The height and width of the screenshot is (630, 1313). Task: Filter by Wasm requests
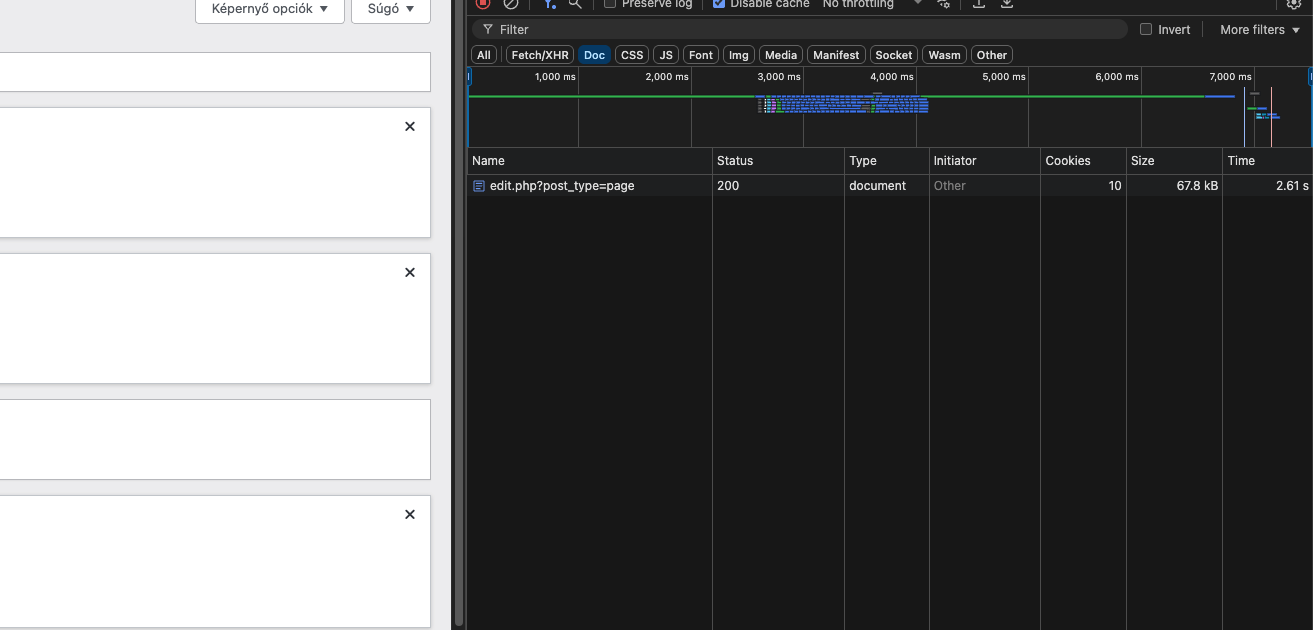tap(944, 55)
